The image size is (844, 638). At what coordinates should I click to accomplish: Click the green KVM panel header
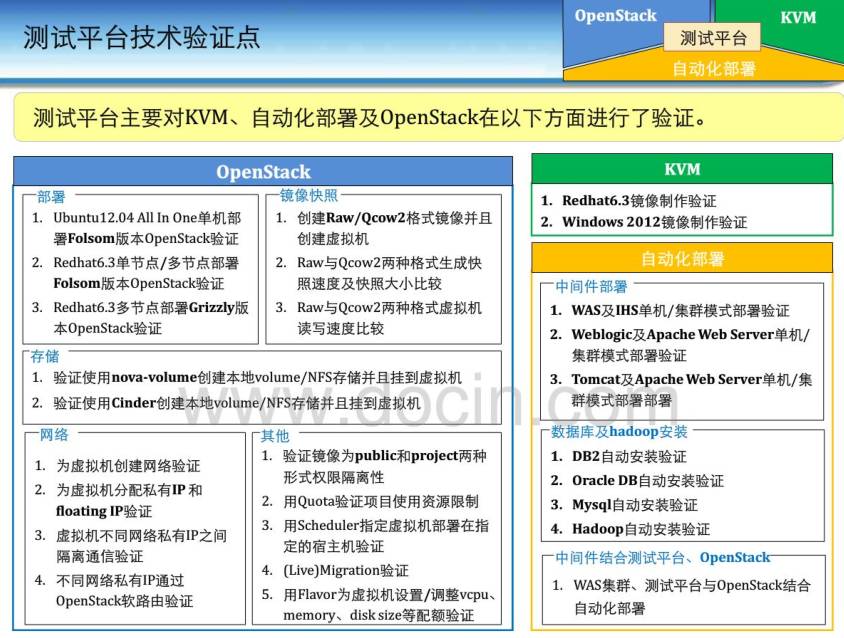point(681,169)
